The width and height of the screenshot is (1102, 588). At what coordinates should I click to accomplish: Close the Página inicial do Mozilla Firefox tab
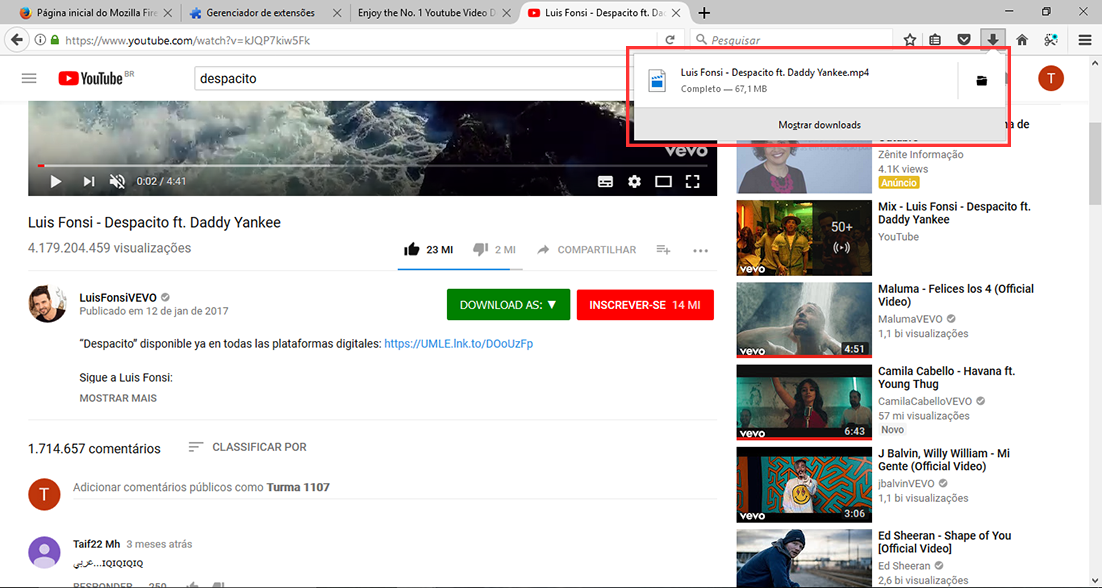pyautogui.click(x=166, y=13)
